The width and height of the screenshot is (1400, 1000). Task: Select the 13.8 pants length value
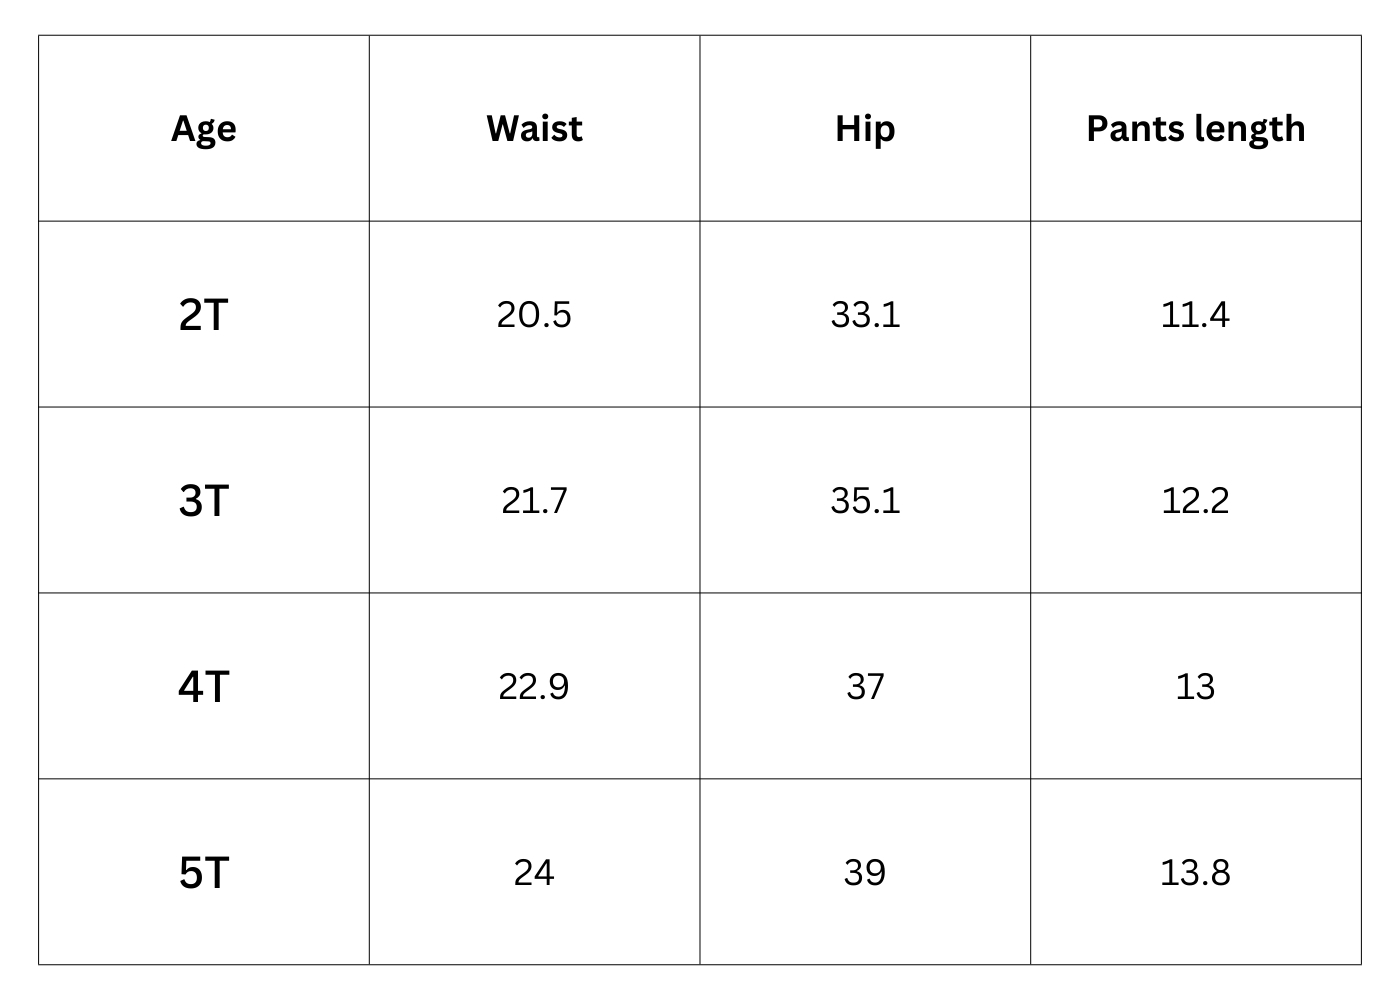coord(1195,873)
